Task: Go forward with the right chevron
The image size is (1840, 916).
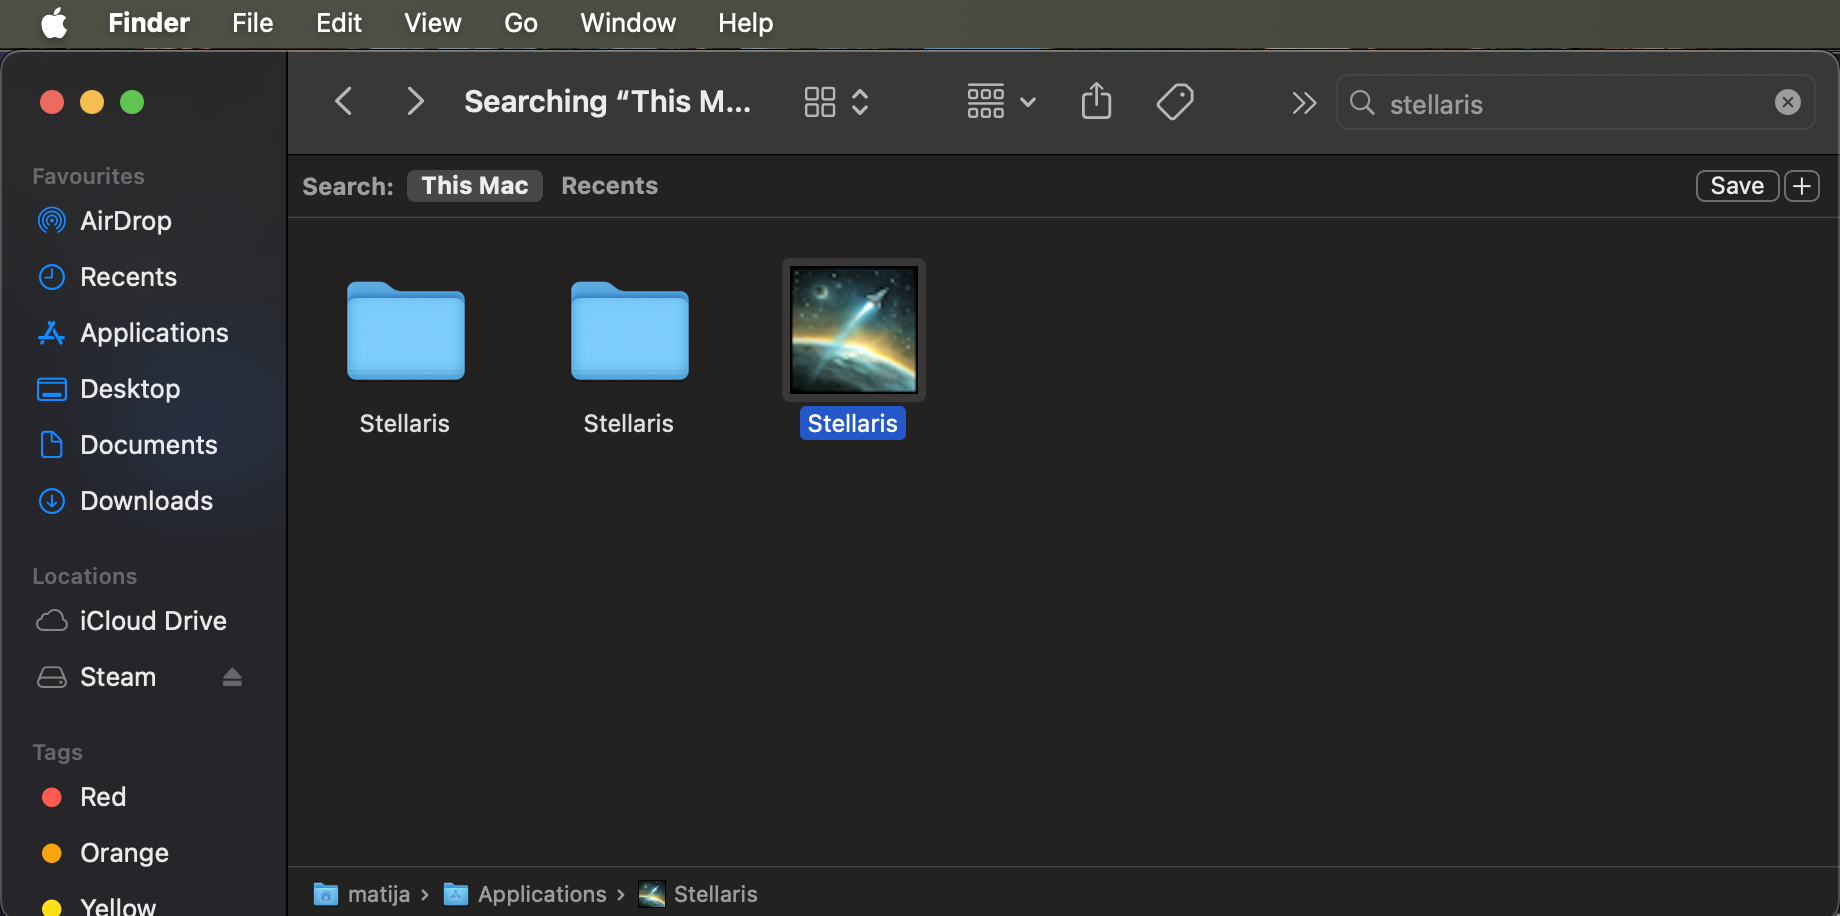Action: [415, 102]
